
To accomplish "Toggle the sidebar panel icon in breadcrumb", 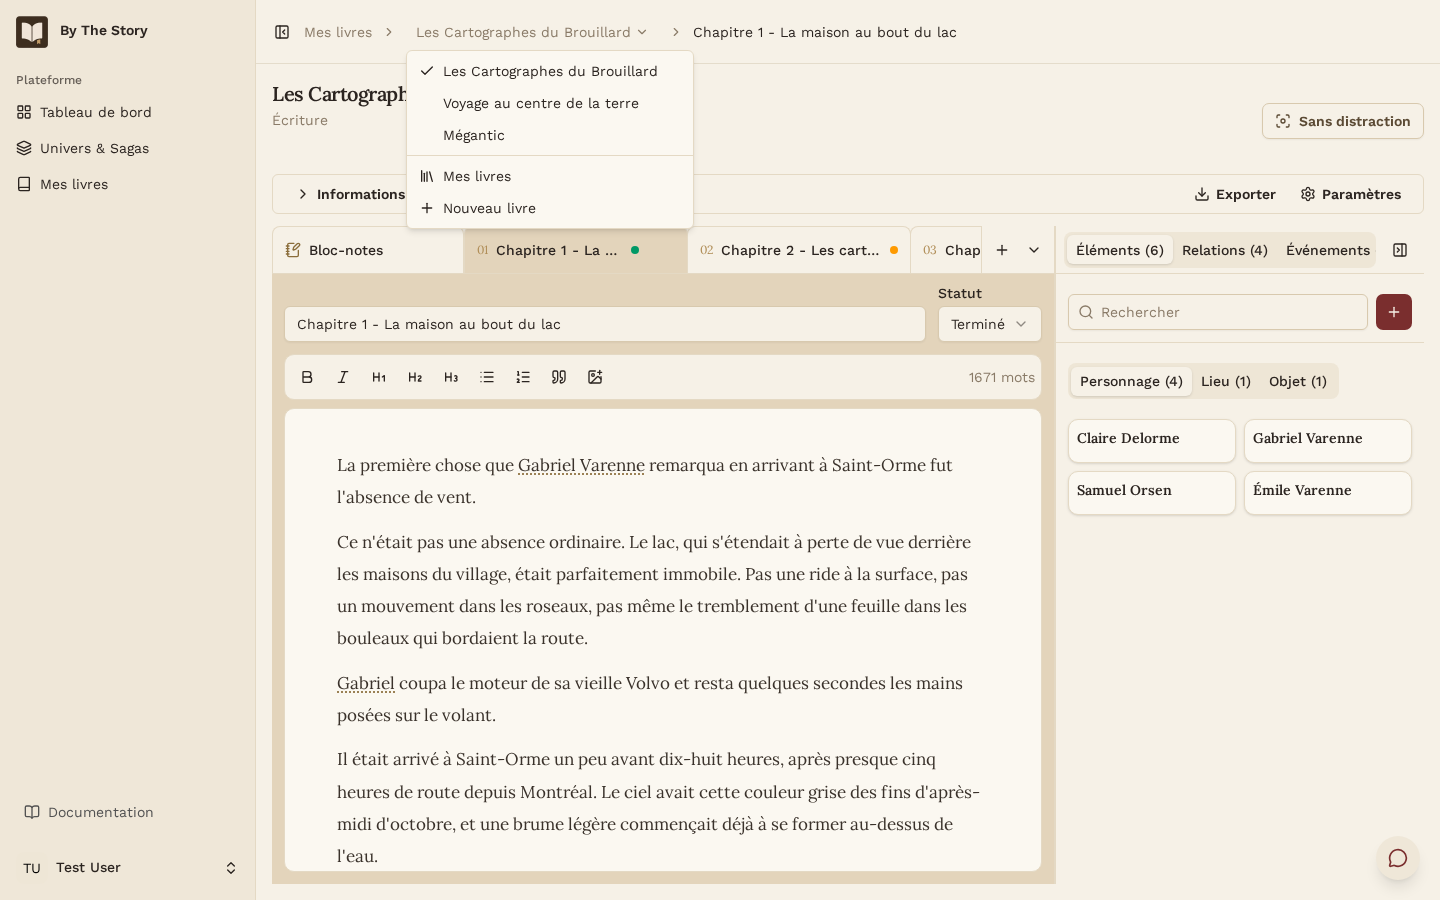I will [x=282, y=32].
